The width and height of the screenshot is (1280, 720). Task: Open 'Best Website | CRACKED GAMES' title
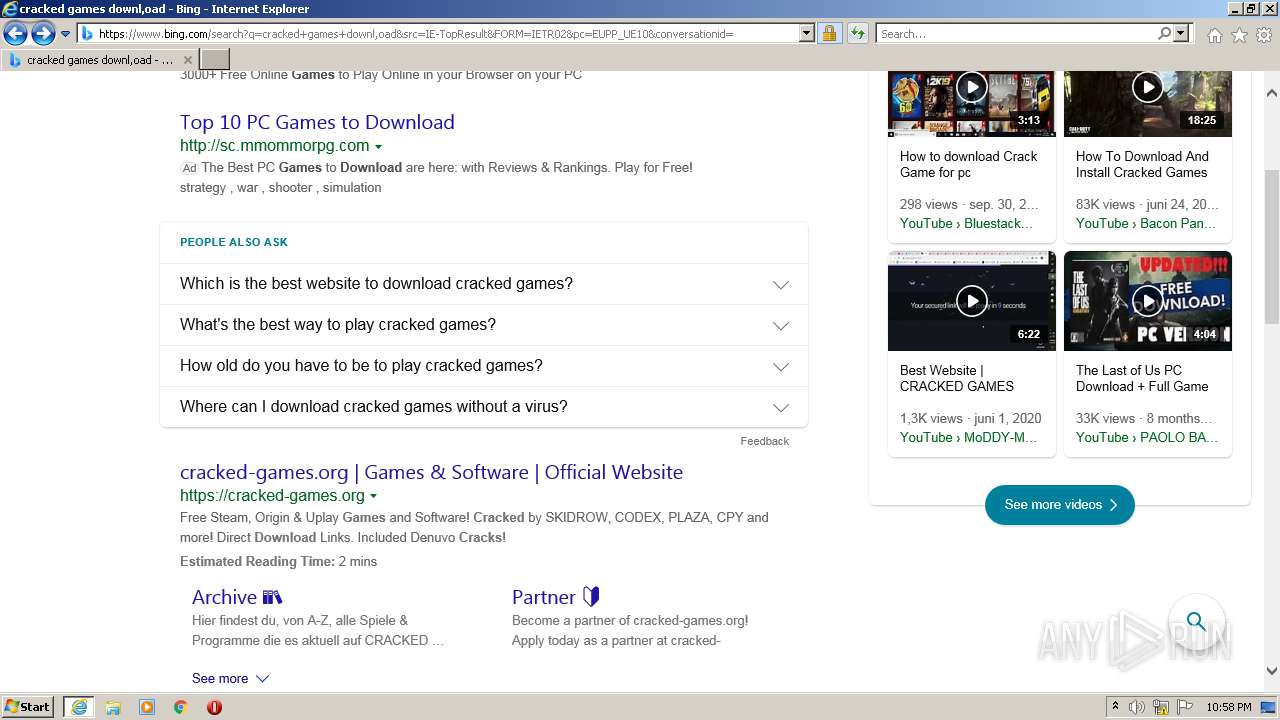pyautogui.click(x=957, y=378)
